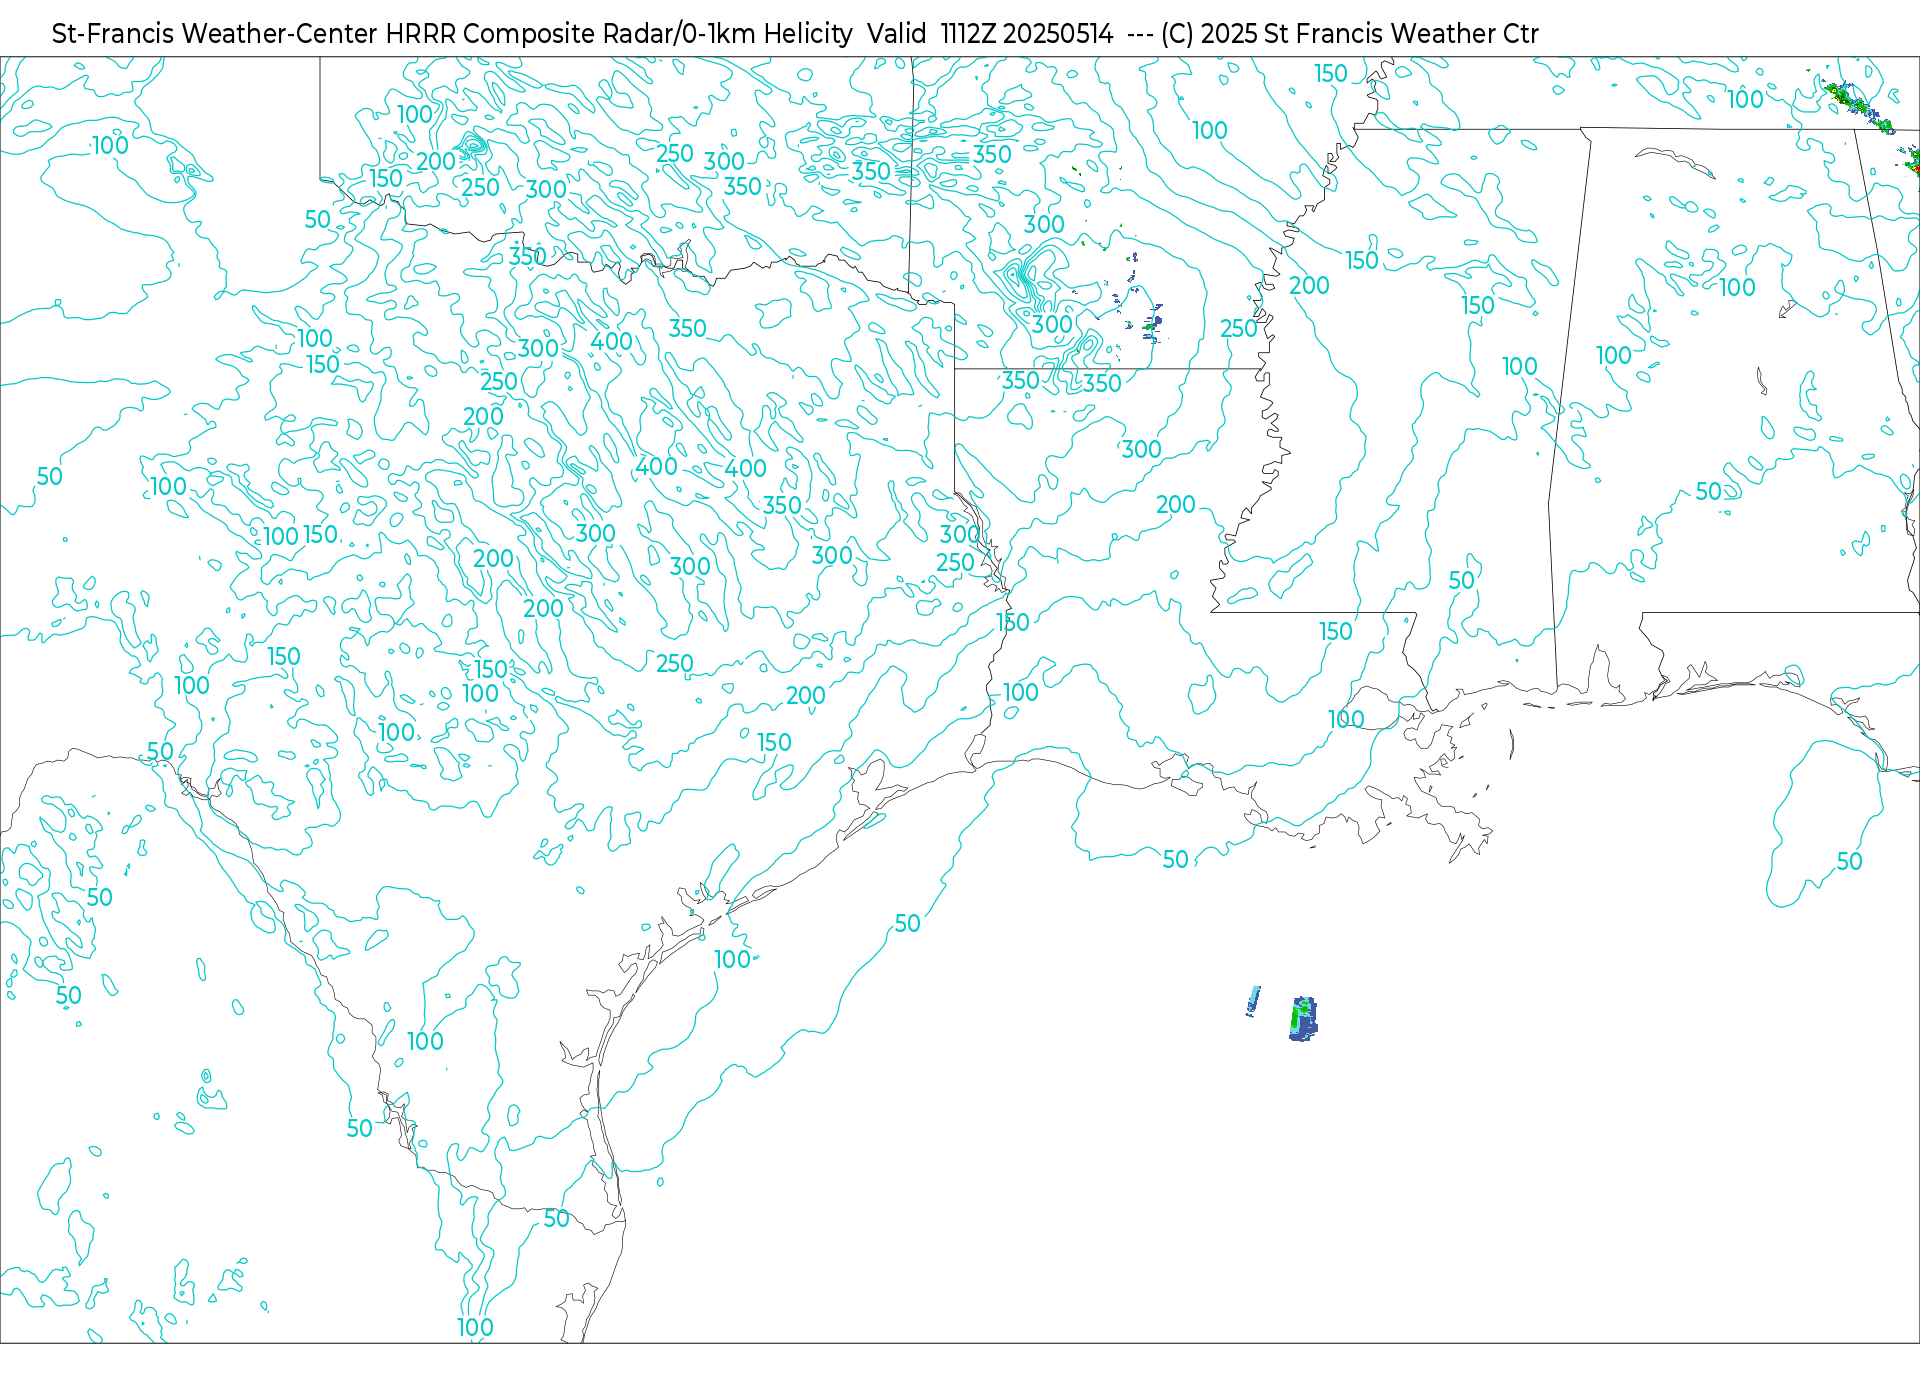Click the "1112Z 20250514" valid time text

[x=1027, y=34]
